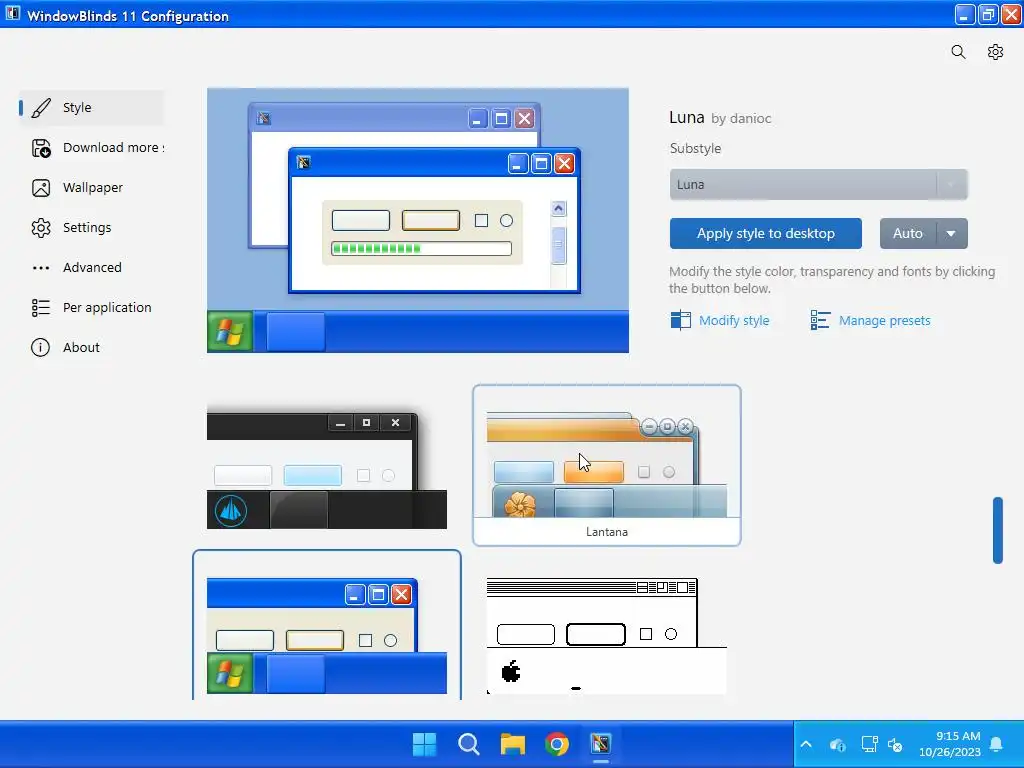
Task: Click the "by danioc" author text
Action: pyautogui.click(x=741, y=119)
